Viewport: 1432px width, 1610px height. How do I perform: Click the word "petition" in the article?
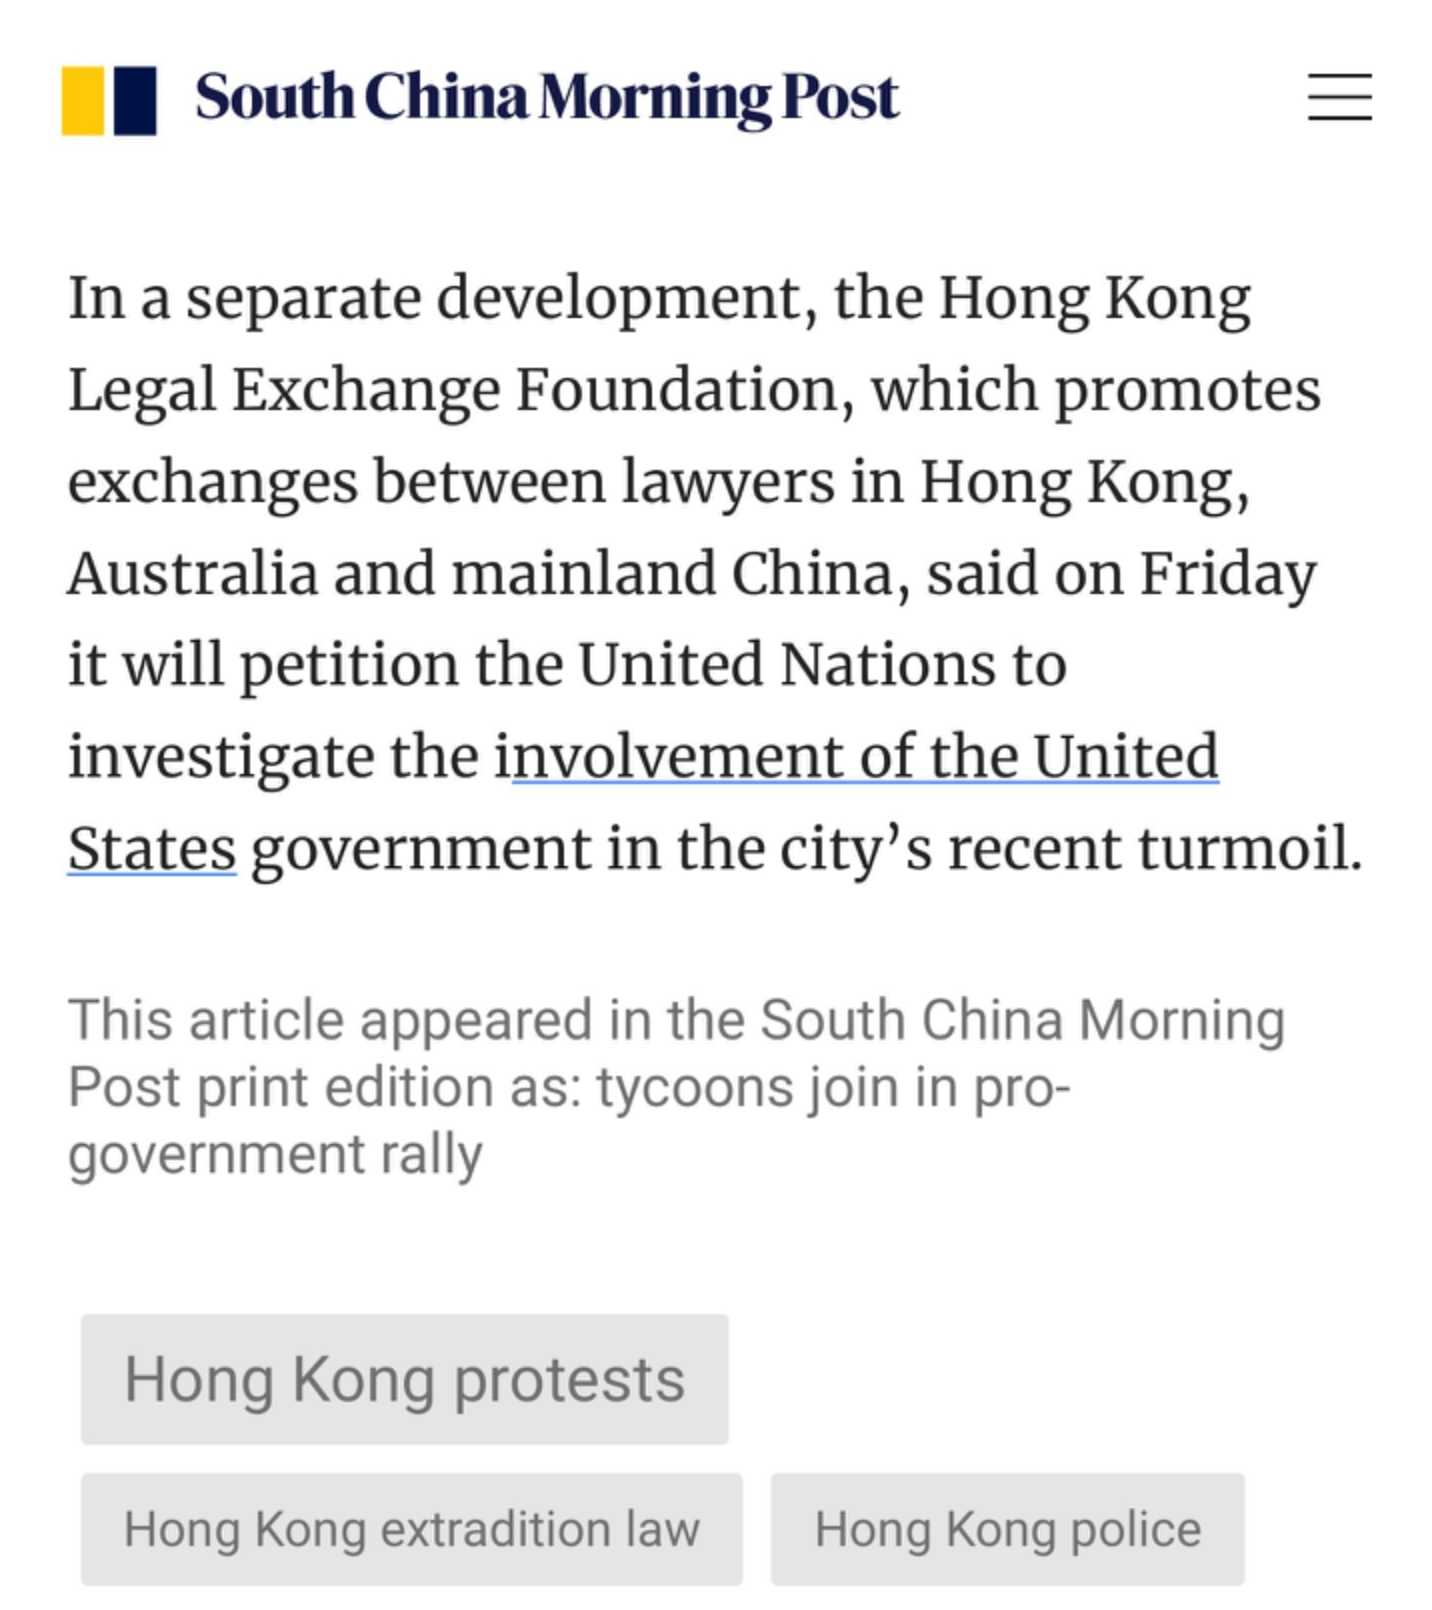pos(349,666)
